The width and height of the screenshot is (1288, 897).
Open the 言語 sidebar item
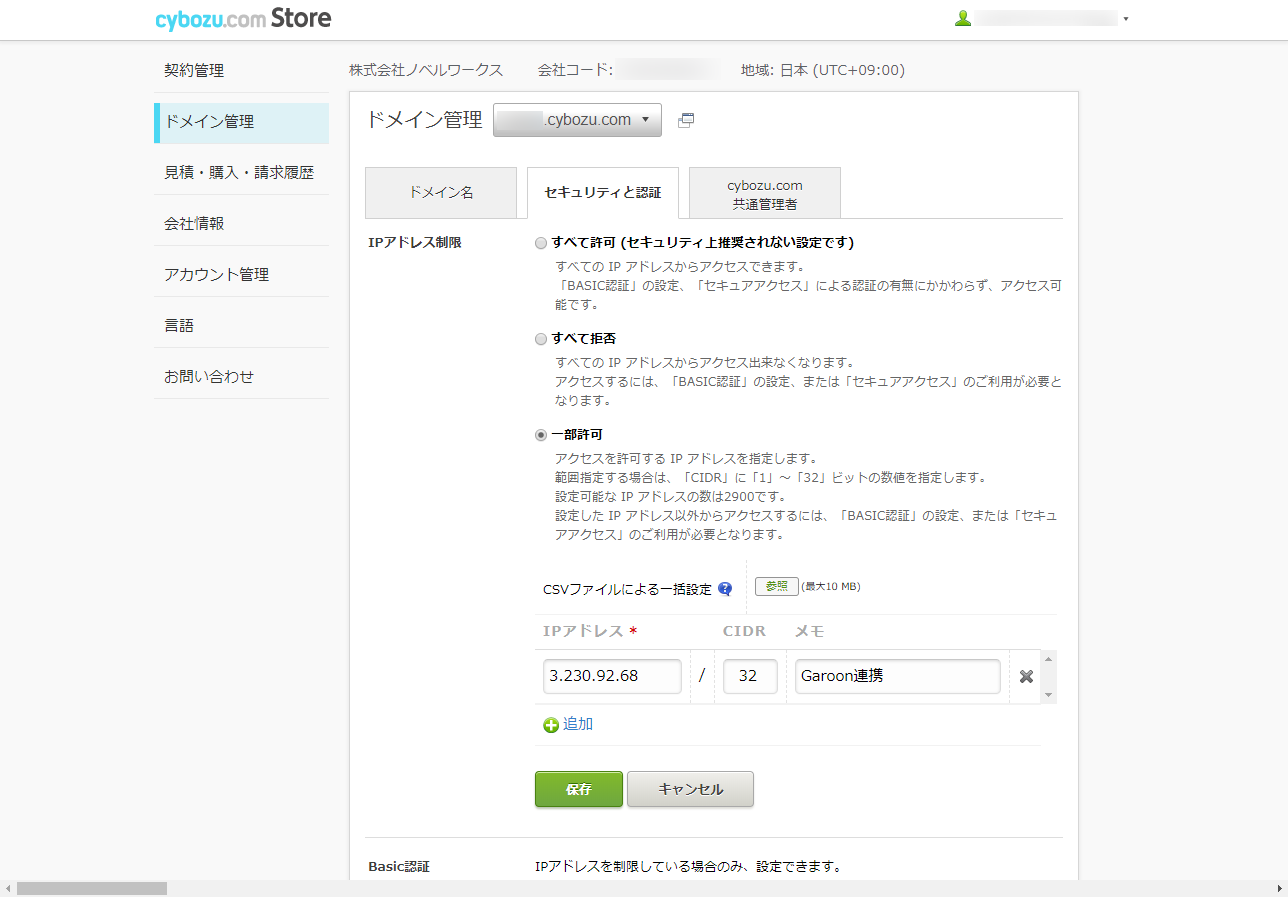pyautogui.click(x=241, y=326)
